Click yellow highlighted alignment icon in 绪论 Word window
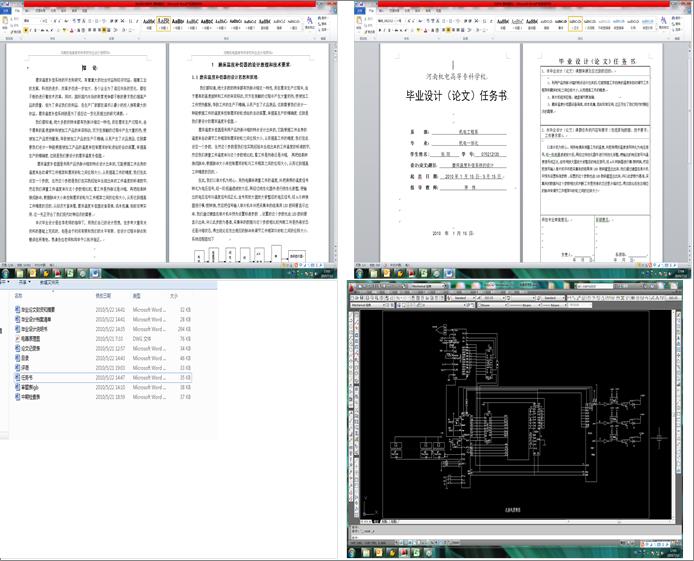694x561 pixels. pyautogui.click(x=105, y=31)
